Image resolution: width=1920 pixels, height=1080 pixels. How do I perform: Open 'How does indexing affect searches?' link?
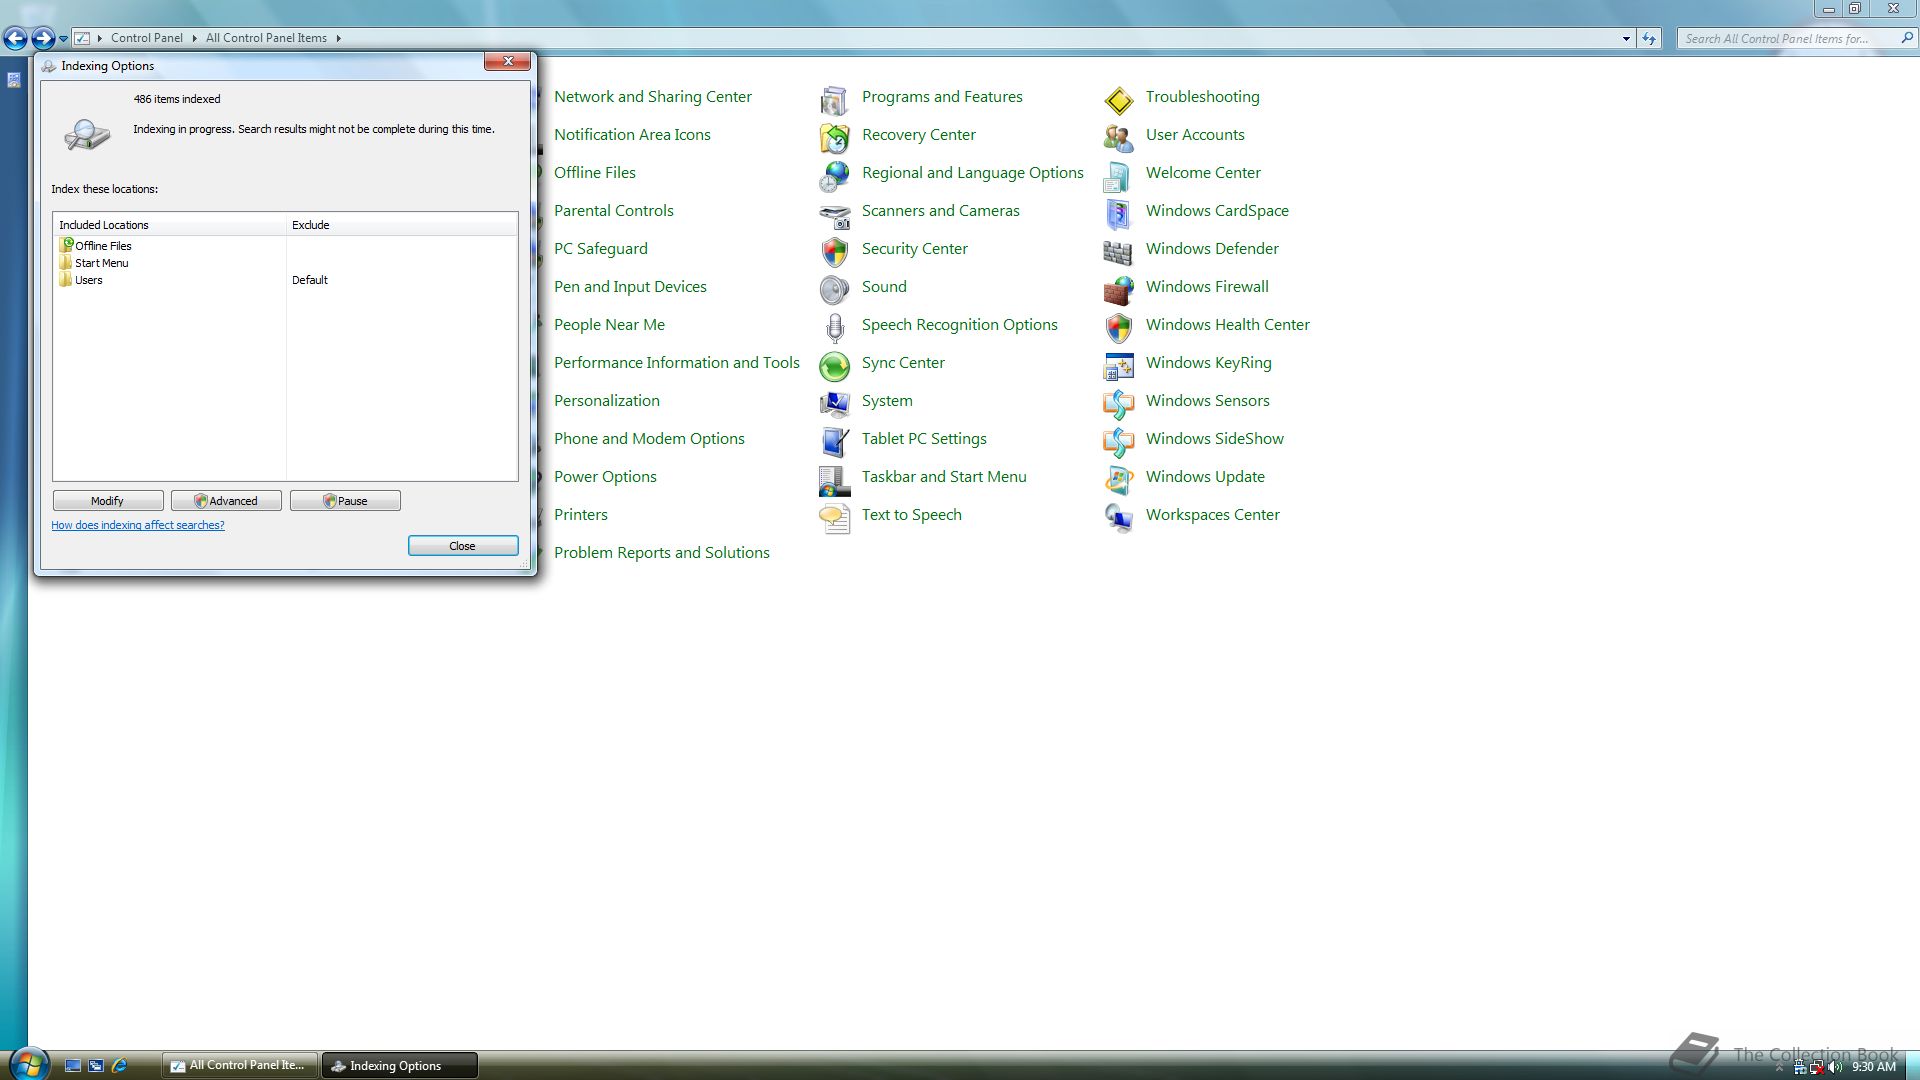(x=138, y=525)
